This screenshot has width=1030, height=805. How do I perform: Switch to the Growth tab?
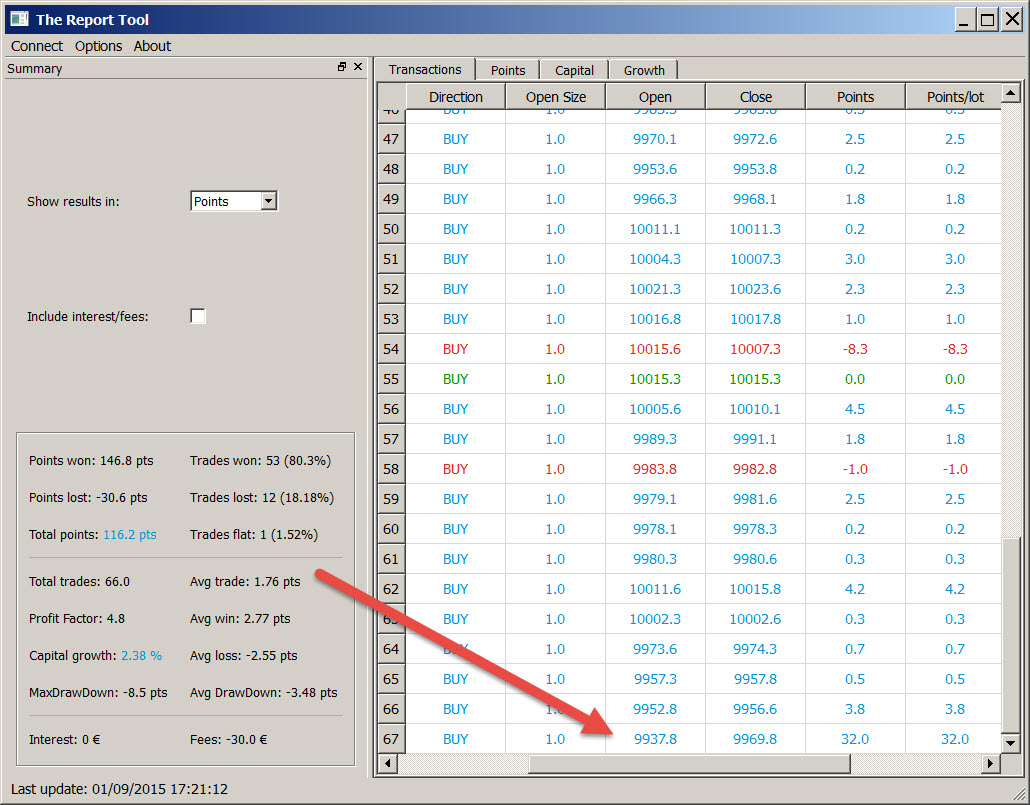click(x=644, y=70)
